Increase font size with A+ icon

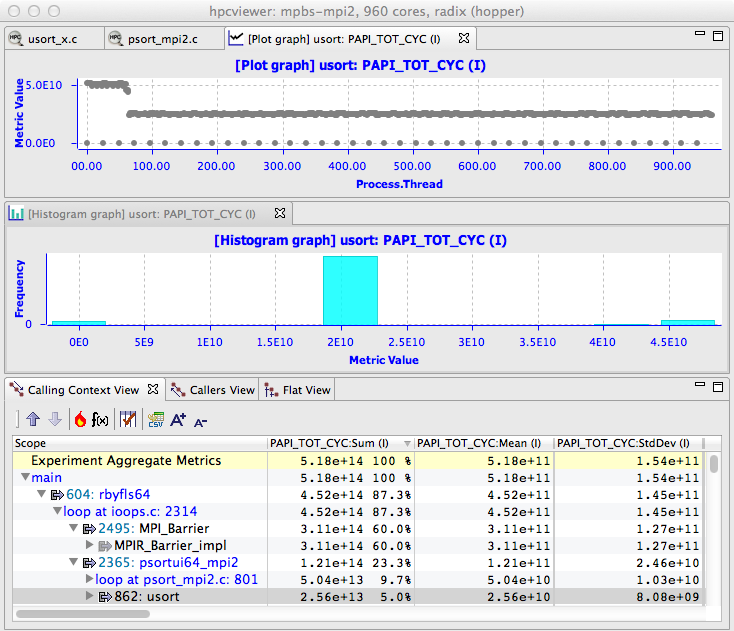point(178,420)
